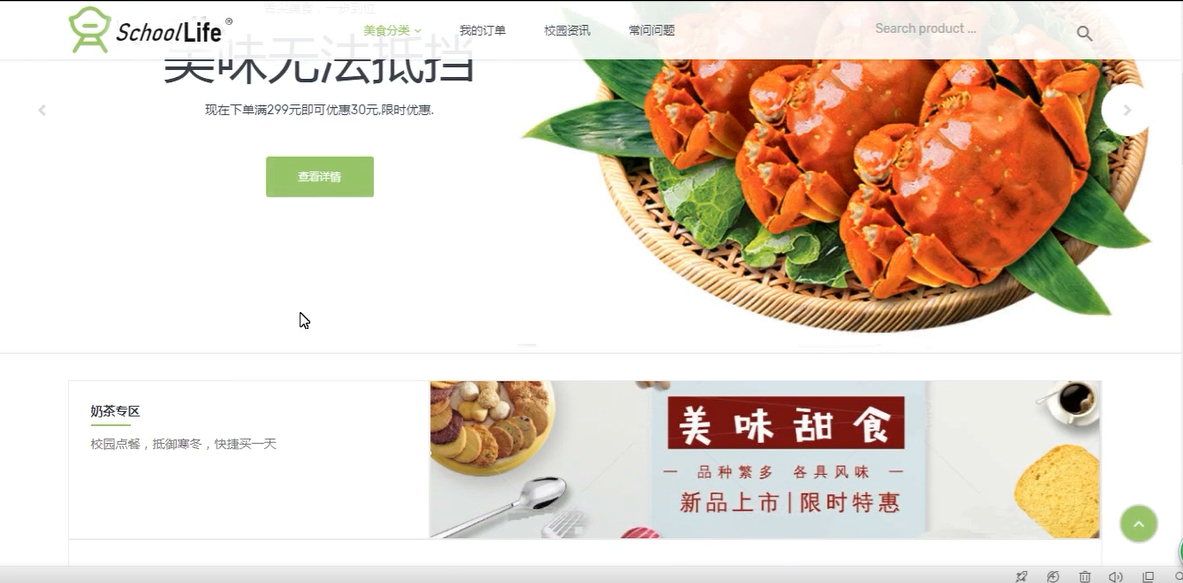This screenshot has width=1183, height=583.
Task: Click the refresh-circle icon in status bar
Action: 1052,576
